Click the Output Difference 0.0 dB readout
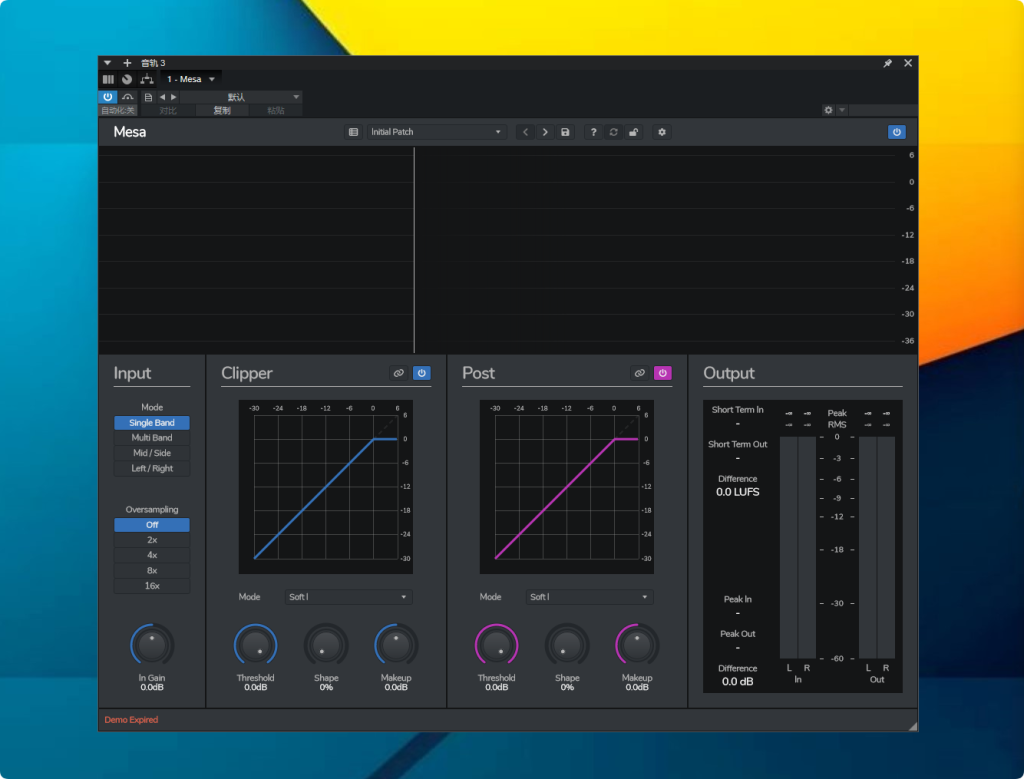 pos(737,681)
